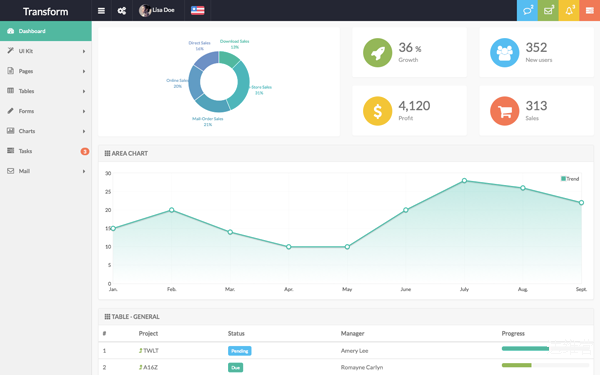
Task: Click the grid icon beside TABLE - GENERAL
Action: (x=108, y=317)
